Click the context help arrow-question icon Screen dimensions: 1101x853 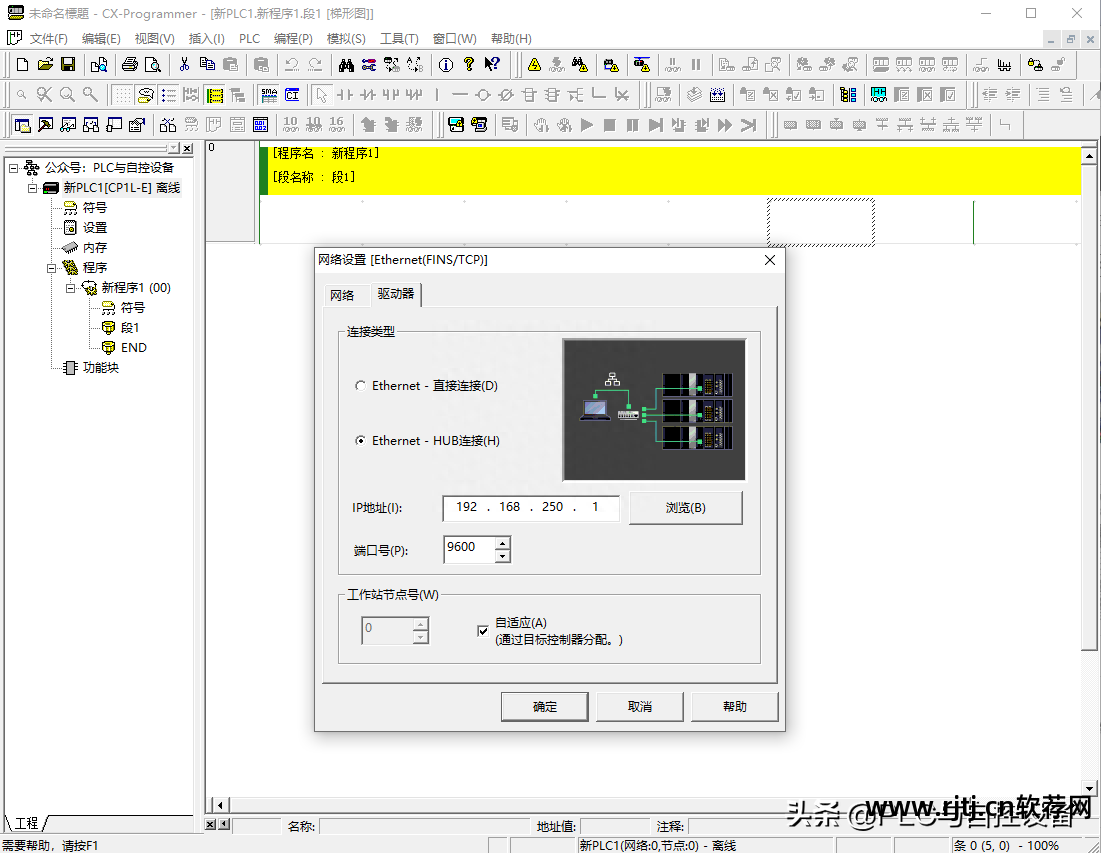[492, 65]
